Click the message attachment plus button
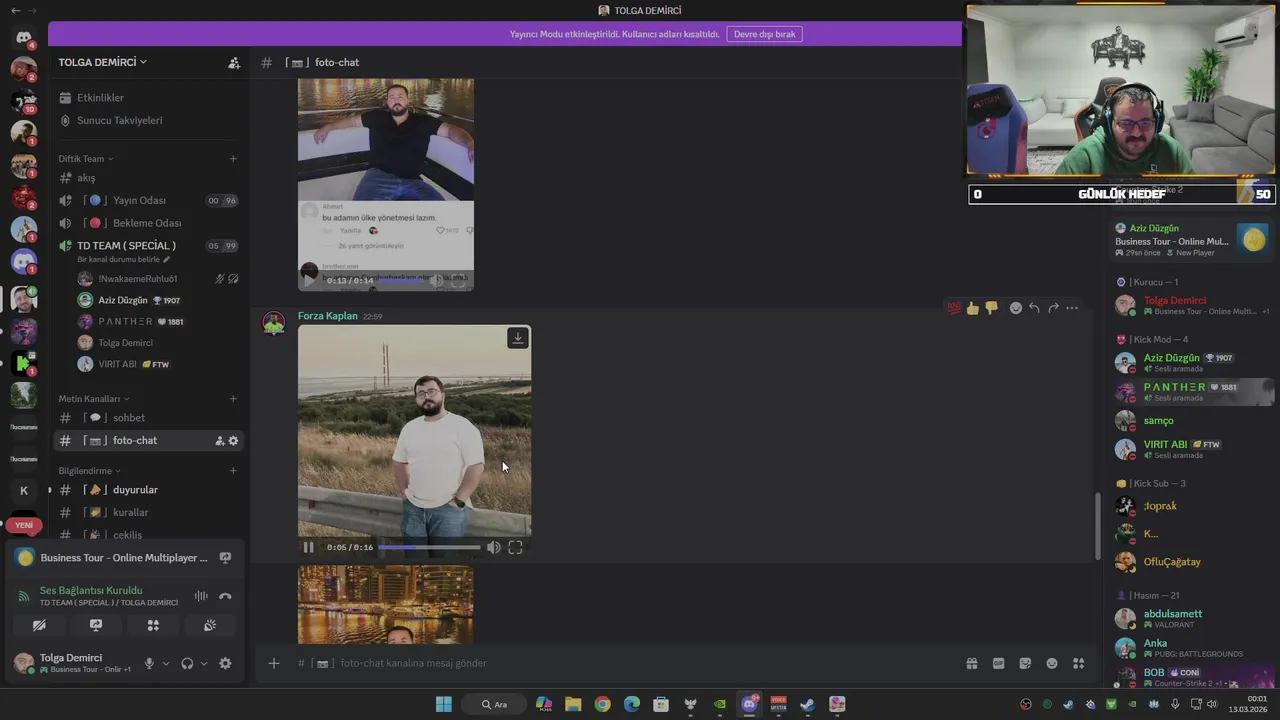This screenshot has height=720, width=1280. pyautogui.click(x=273, y=663)
